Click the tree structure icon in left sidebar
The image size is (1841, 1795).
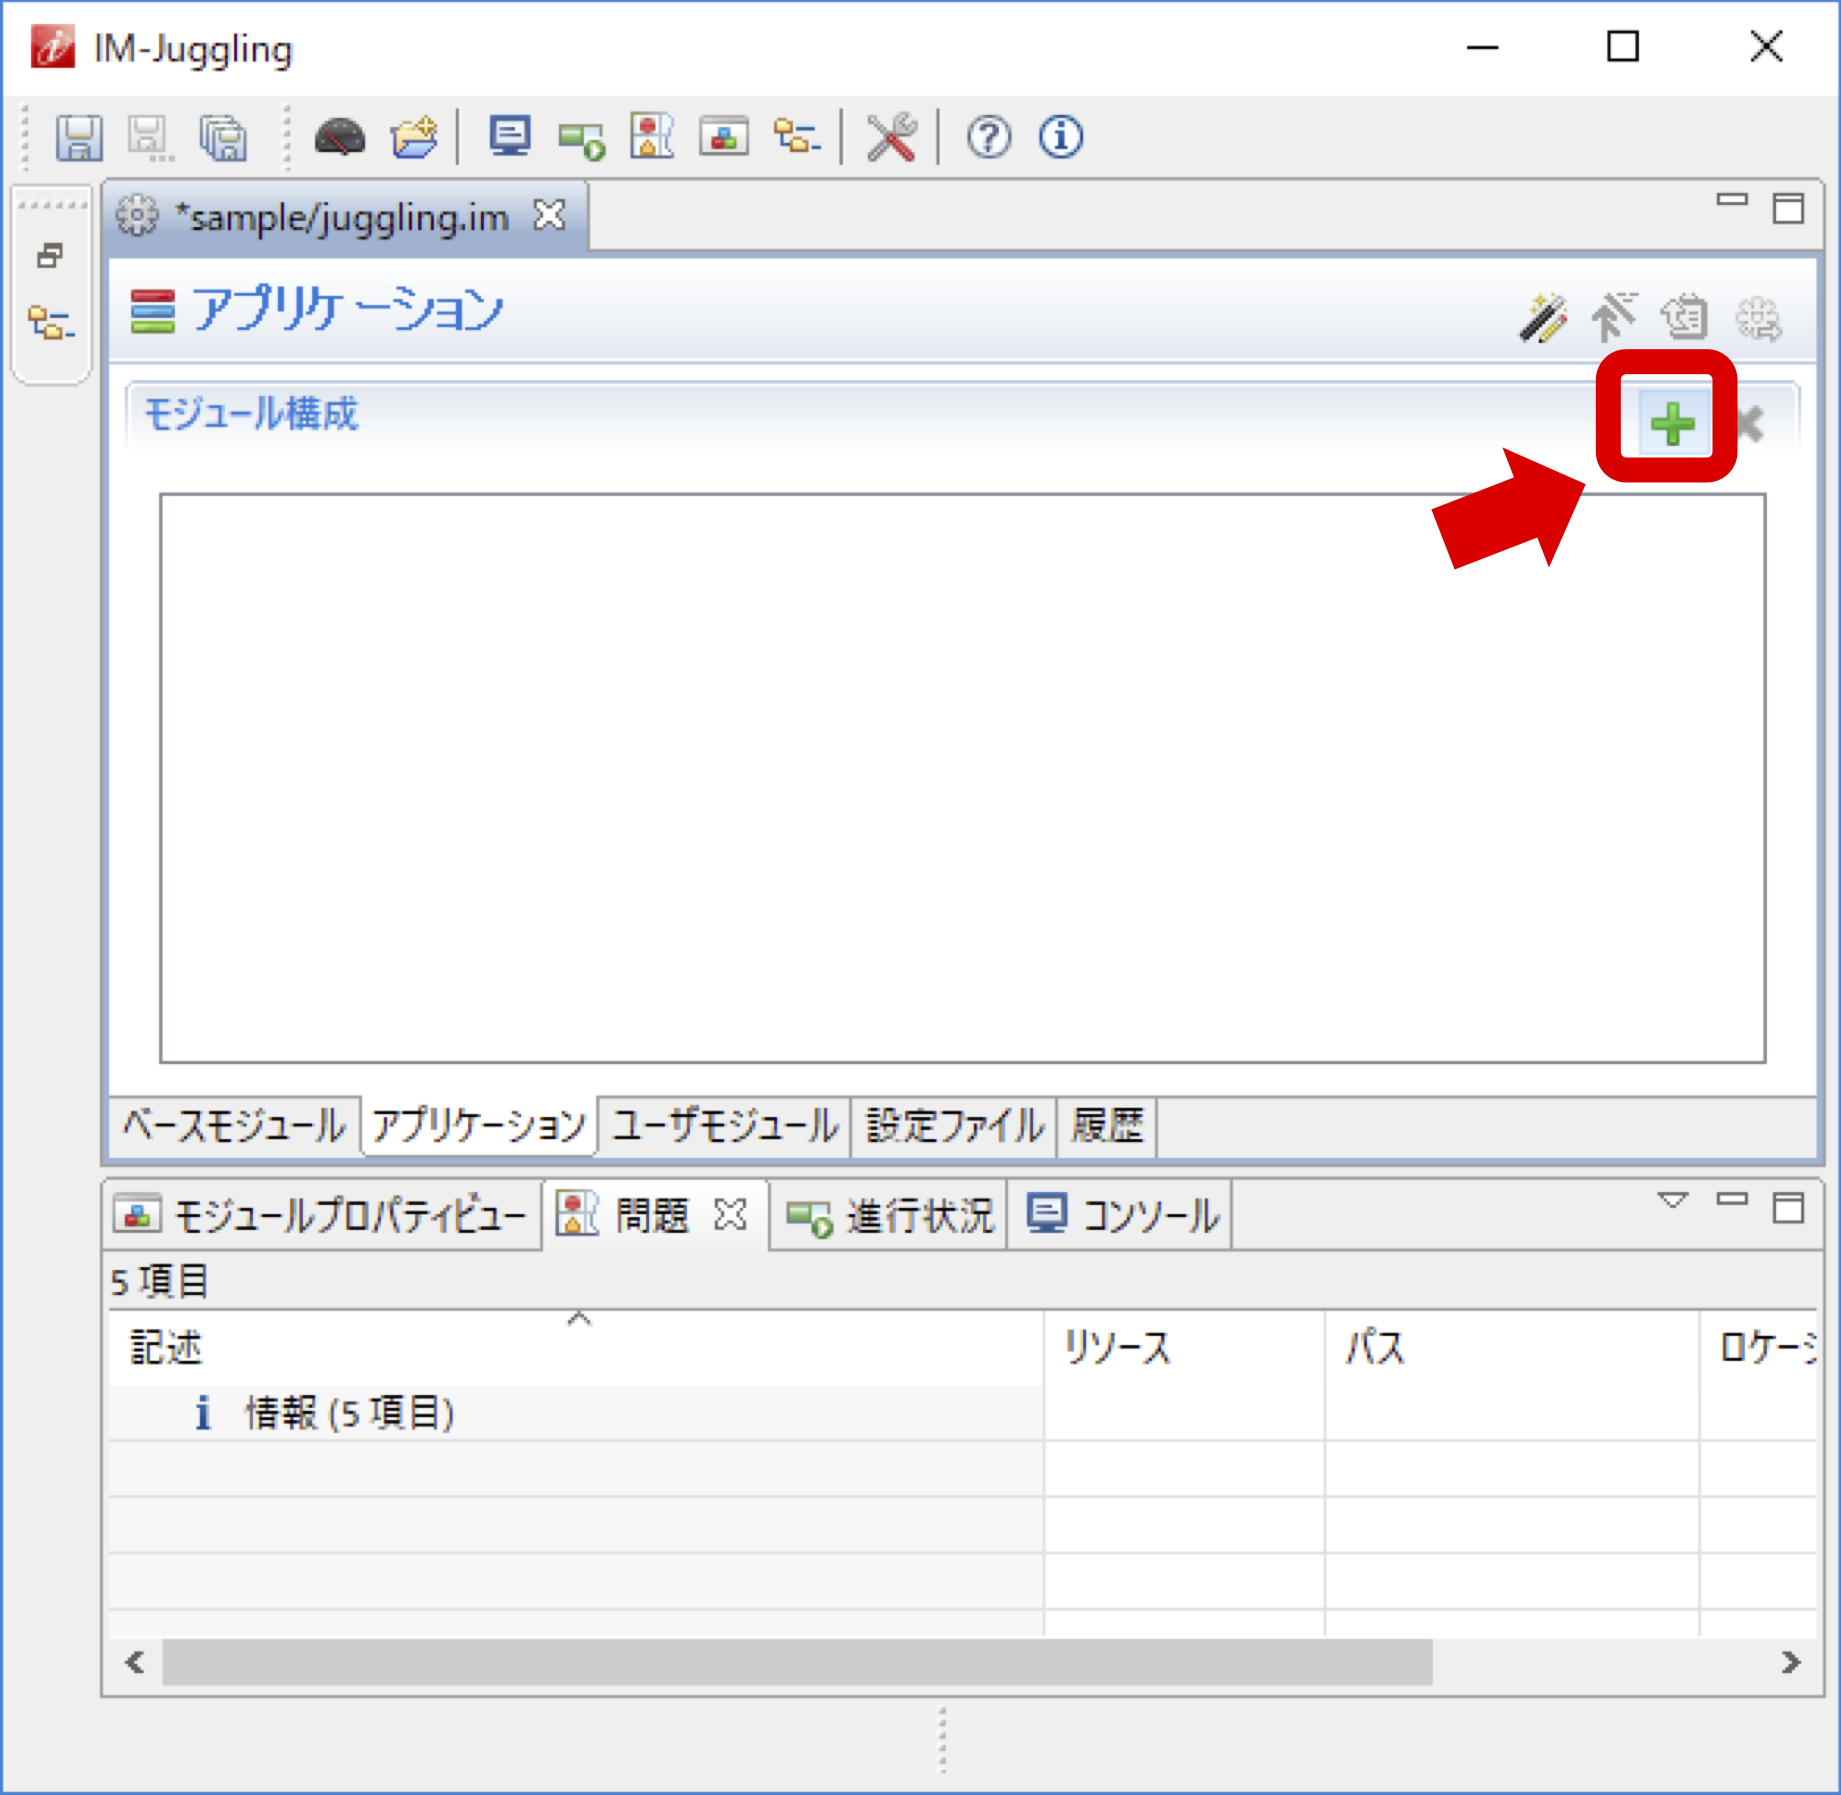pyautogui.click(x=51, y=323)
